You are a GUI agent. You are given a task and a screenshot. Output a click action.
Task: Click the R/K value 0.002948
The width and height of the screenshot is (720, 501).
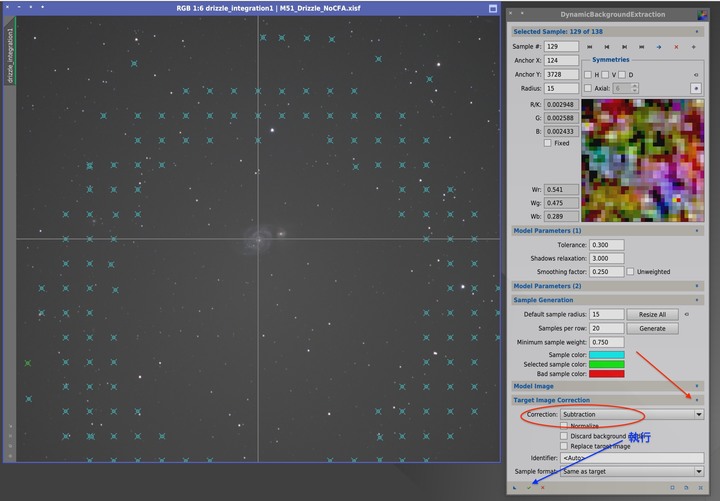pyautogui.click(x=561, y=105)
